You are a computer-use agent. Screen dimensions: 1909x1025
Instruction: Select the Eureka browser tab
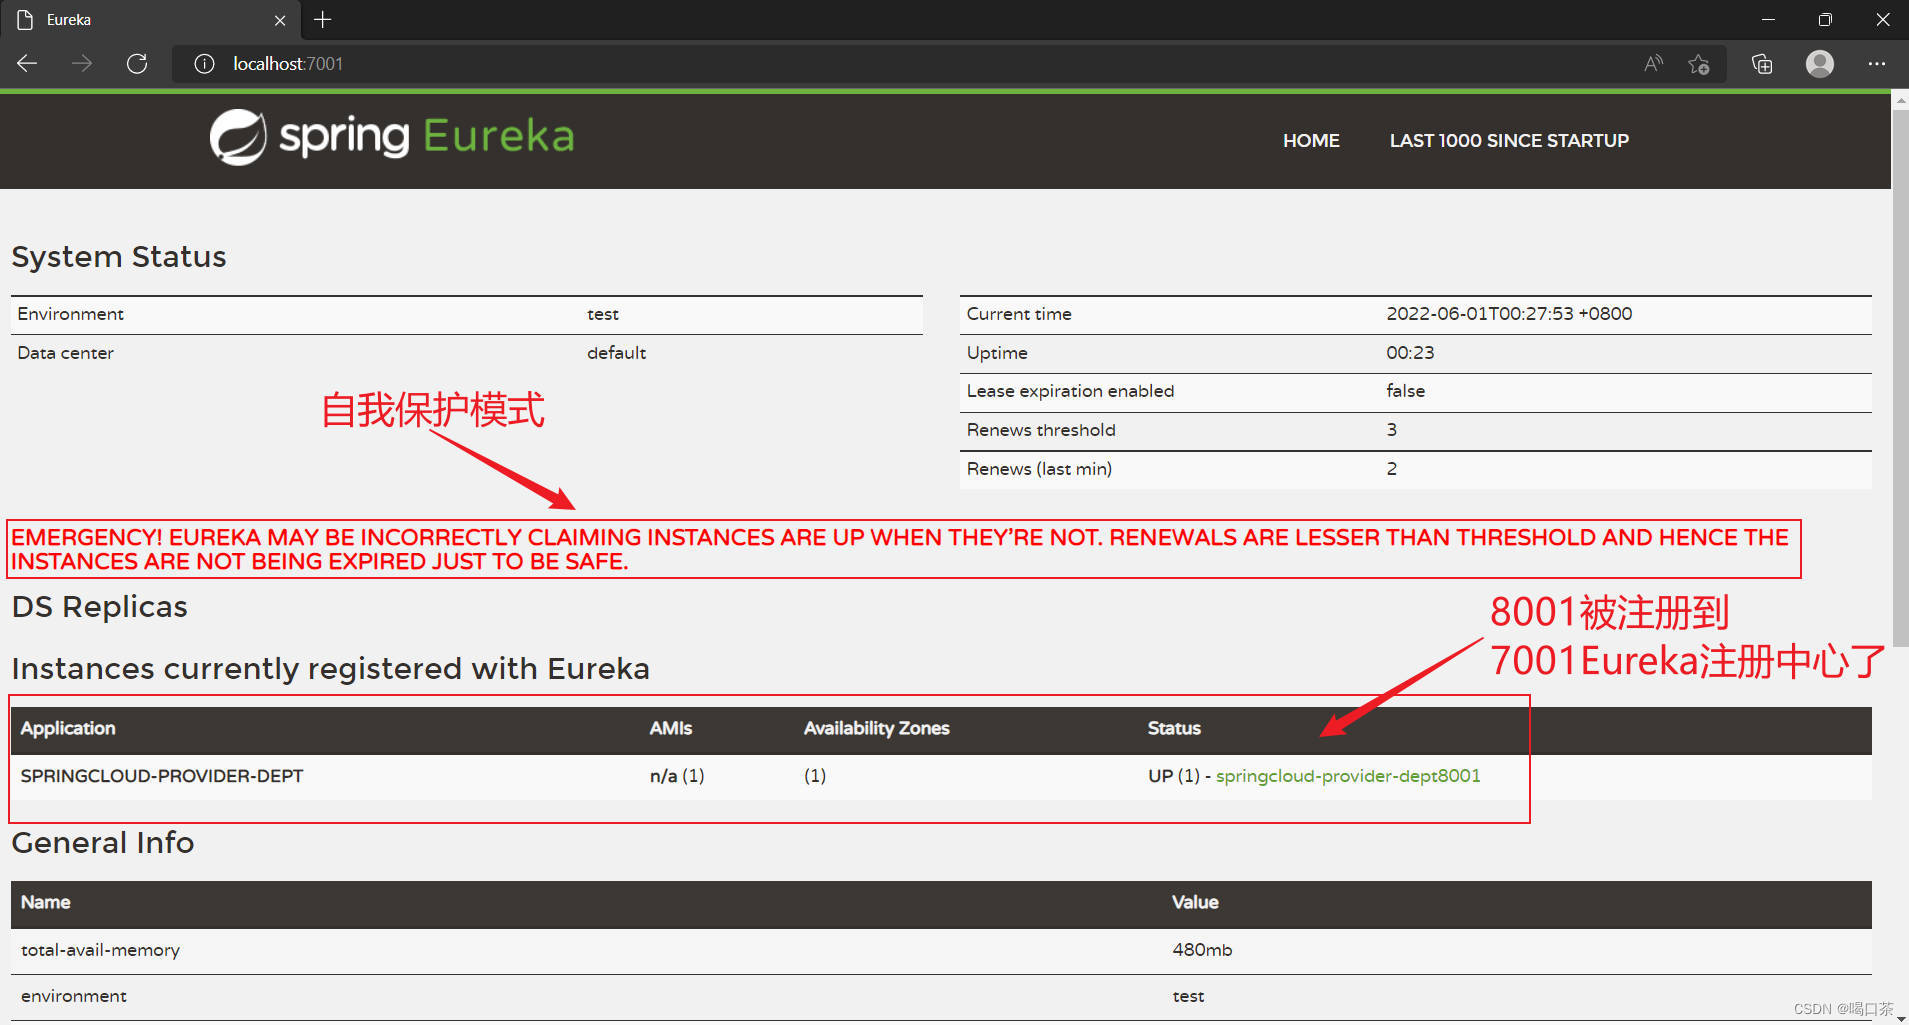150,20
